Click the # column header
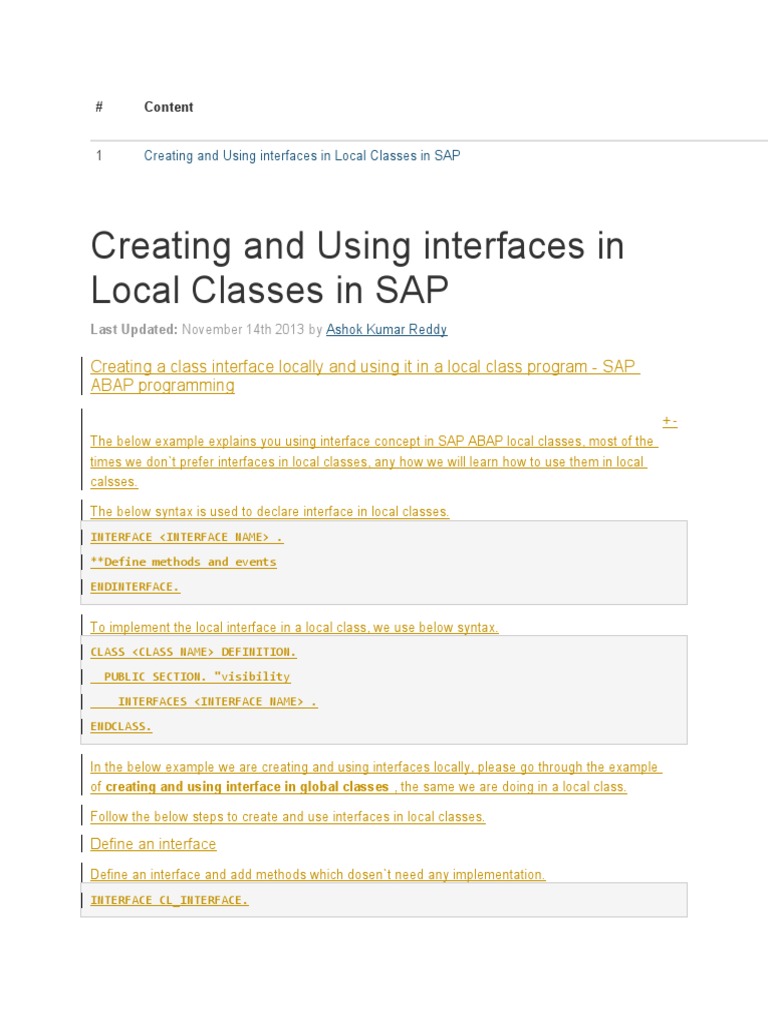This screenshot has height=1024, width=768. [x=99, y=107]
